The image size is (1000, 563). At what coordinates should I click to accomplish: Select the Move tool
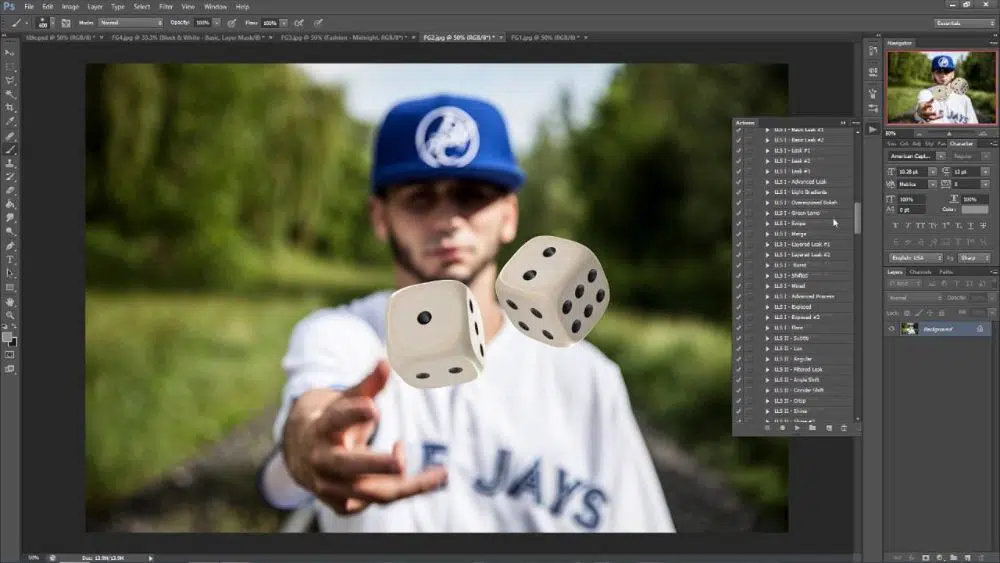pos(10,51)
